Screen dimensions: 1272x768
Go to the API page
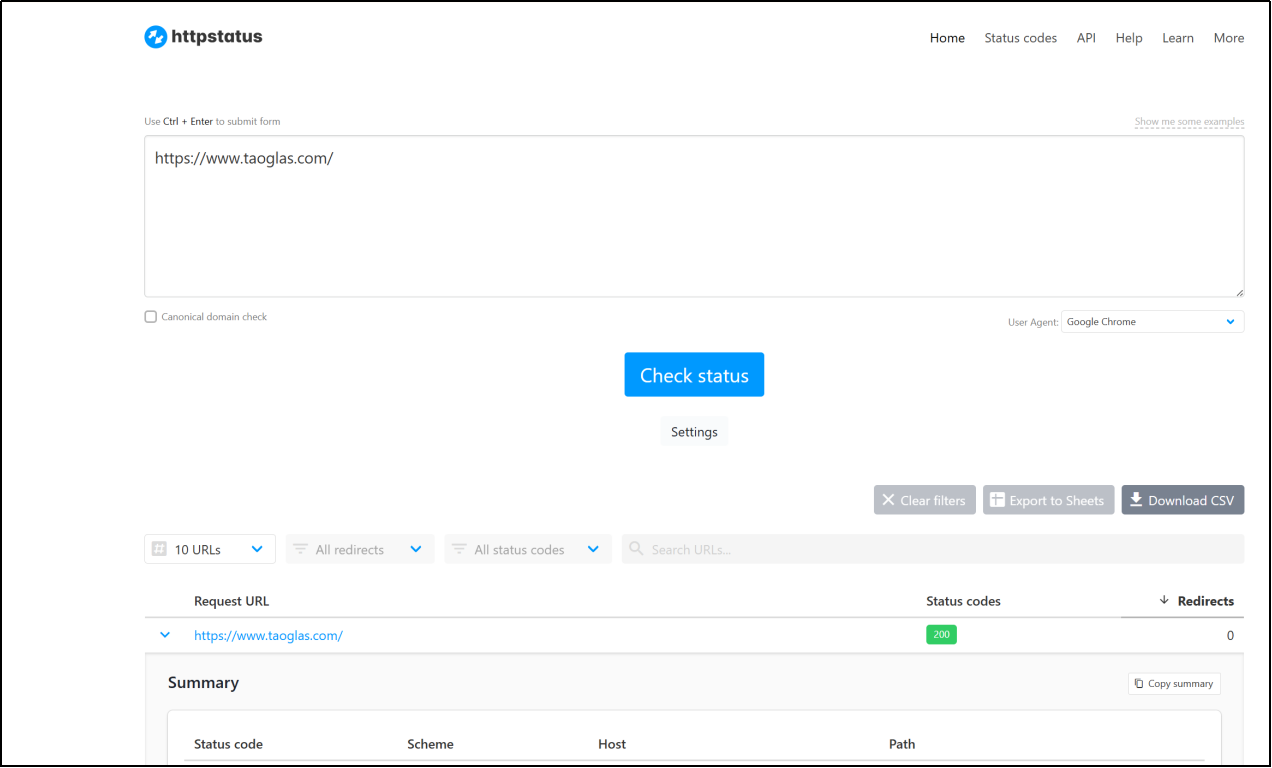[1086, 38]
